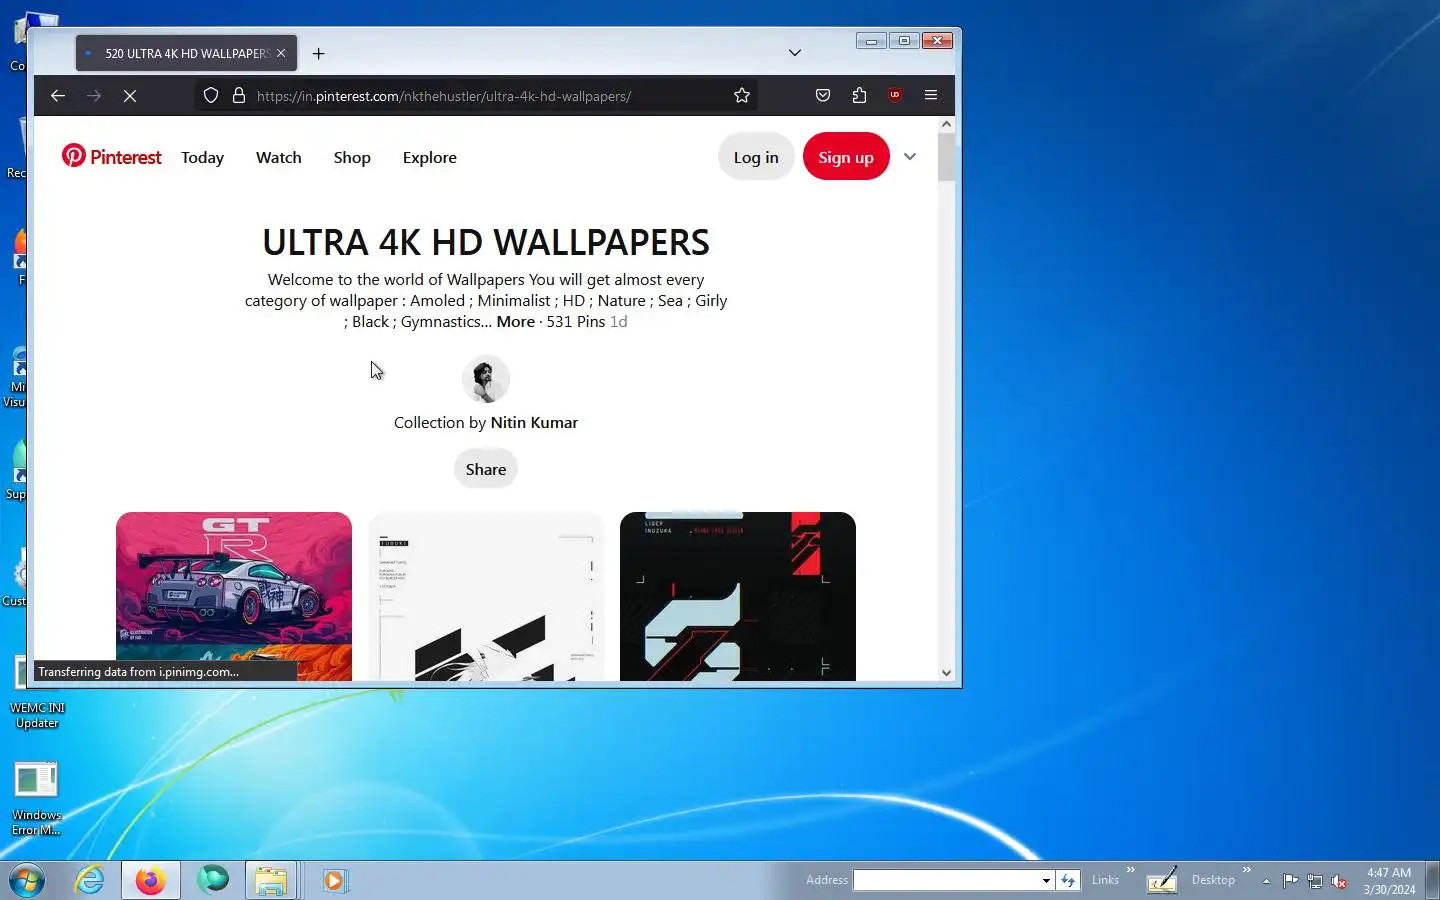This screenshot has height=900, width=1440.
Task: Click the Action Center flag icon
Action: 1291,881
